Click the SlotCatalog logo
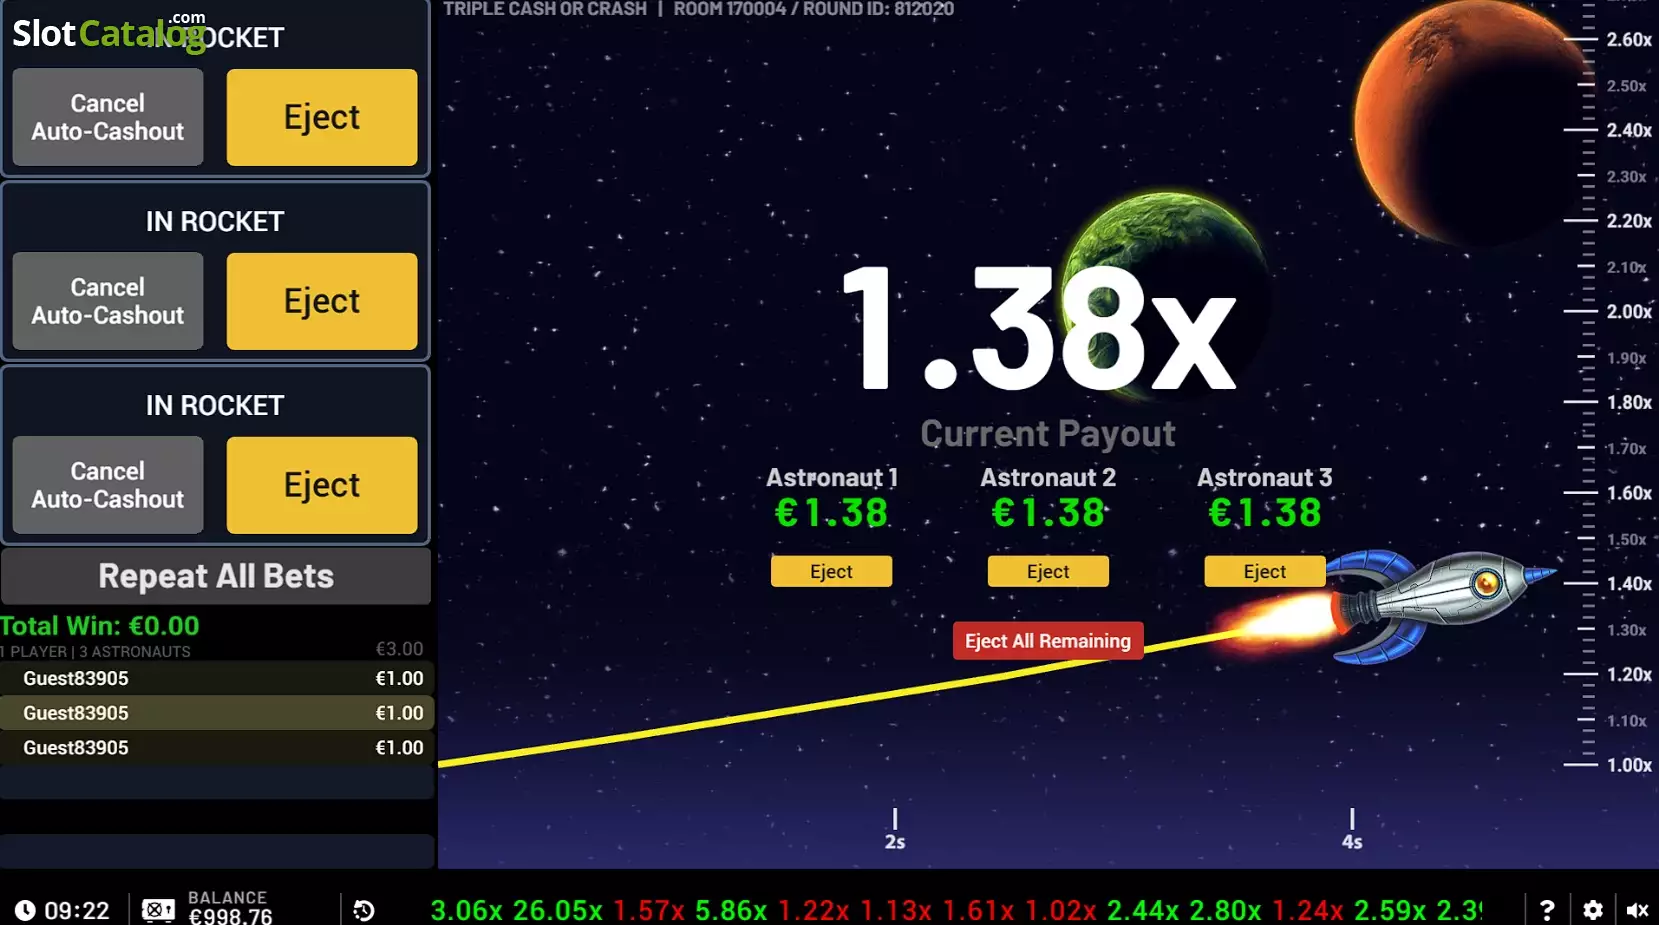This screenshot has width=1659, height=925. pos(108,33)
